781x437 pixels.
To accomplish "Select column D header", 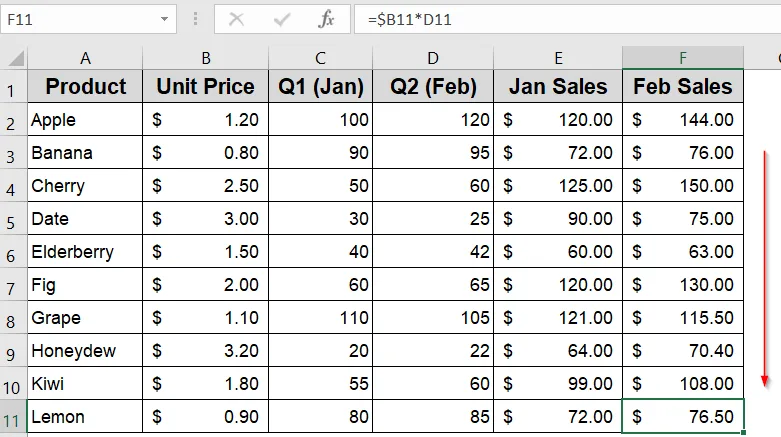I will click(x=433, y=58).
